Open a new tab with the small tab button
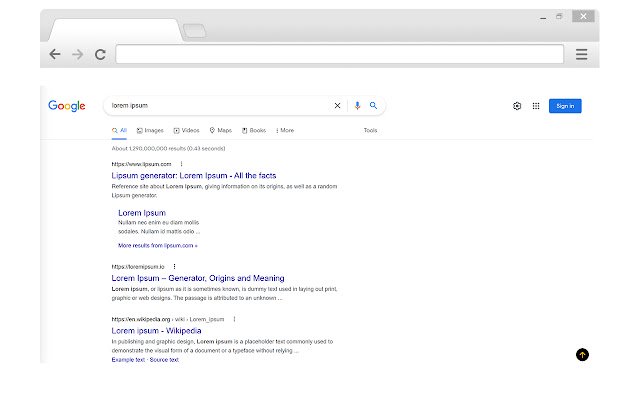 pyautogui.click(x=194, y=31)
